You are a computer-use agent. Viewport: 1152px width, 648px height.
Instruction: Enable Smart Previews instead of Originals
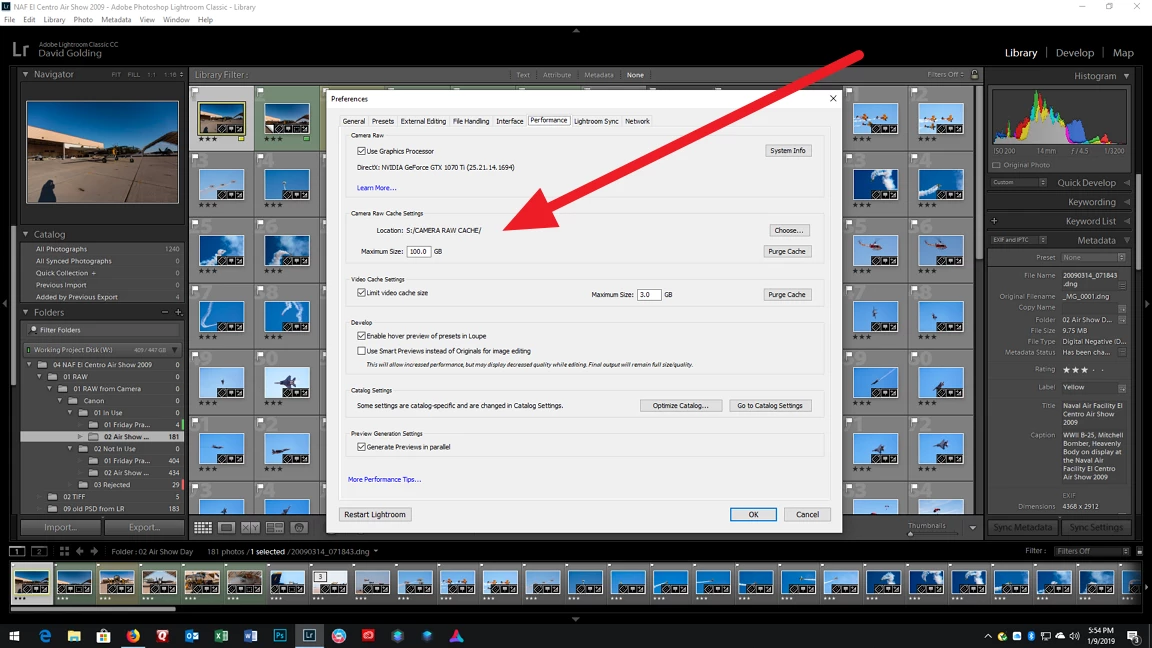(x=361, y=350)
